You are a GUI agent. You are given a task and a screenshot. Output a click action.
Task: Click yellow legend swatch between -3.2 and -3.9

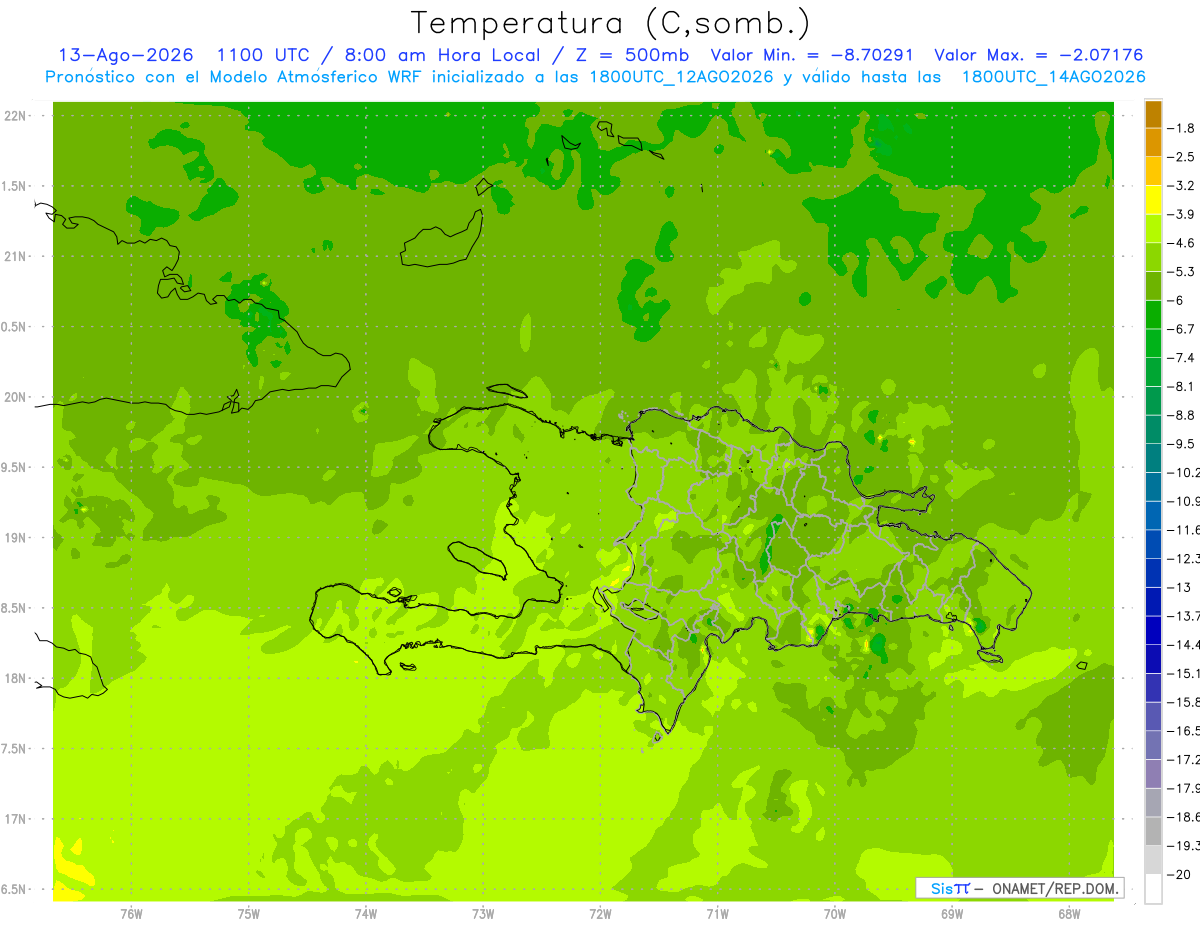coord(1153,200)
